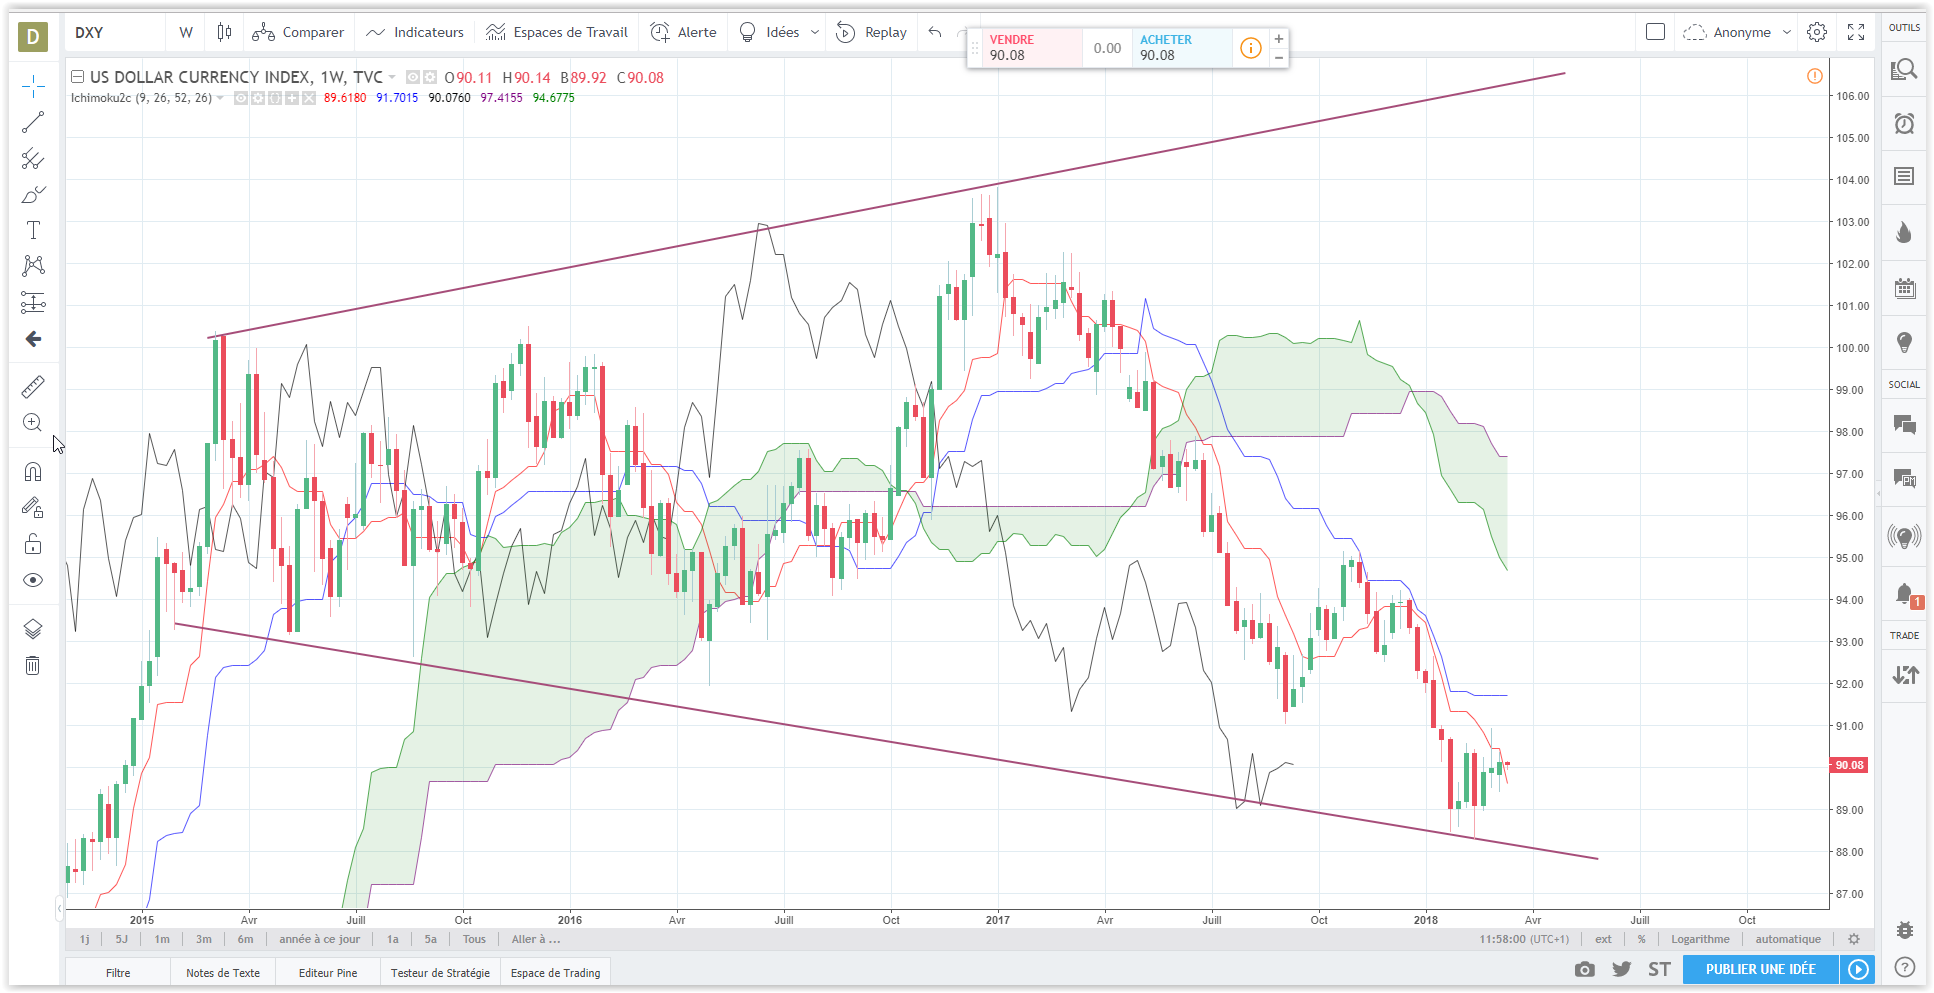This screenshot has height=993, width=1934.
Task: Pick the ruler measure tool
Action: (33, 387)
